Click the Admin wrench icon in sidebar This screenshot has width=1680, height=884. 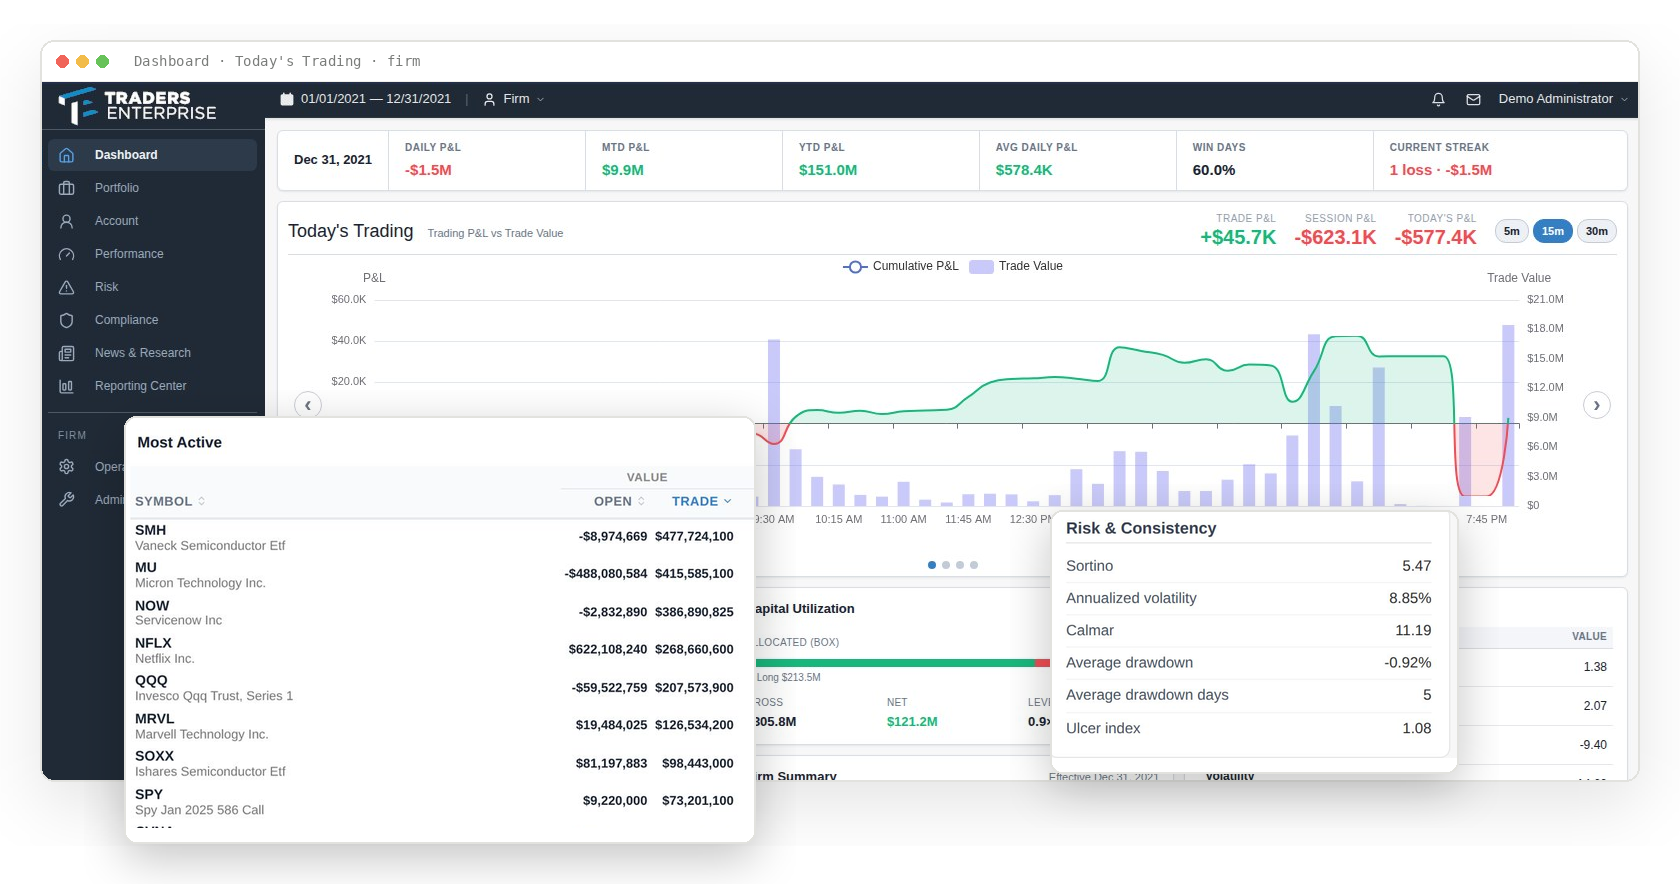click(67, 499)
